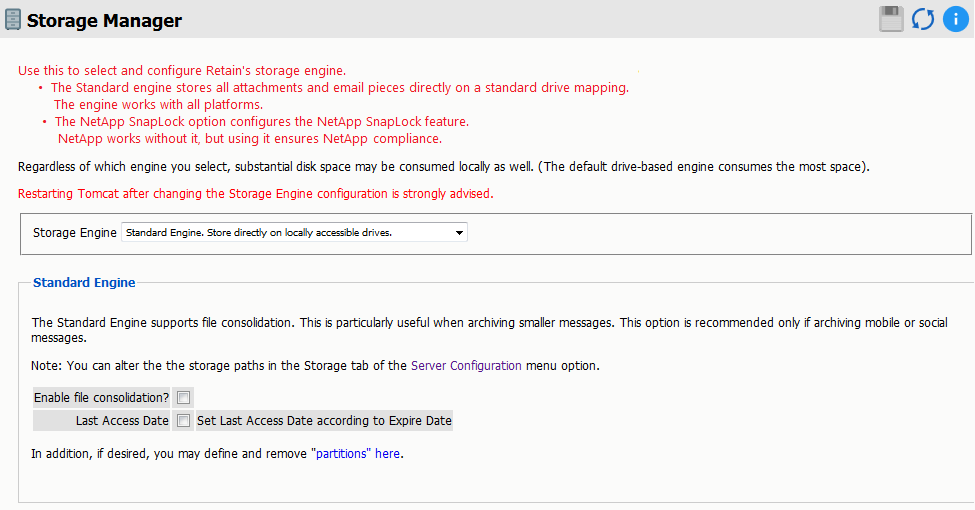Refresh the Storage Manager page
The image size is (975, 510).
[922, 19]
